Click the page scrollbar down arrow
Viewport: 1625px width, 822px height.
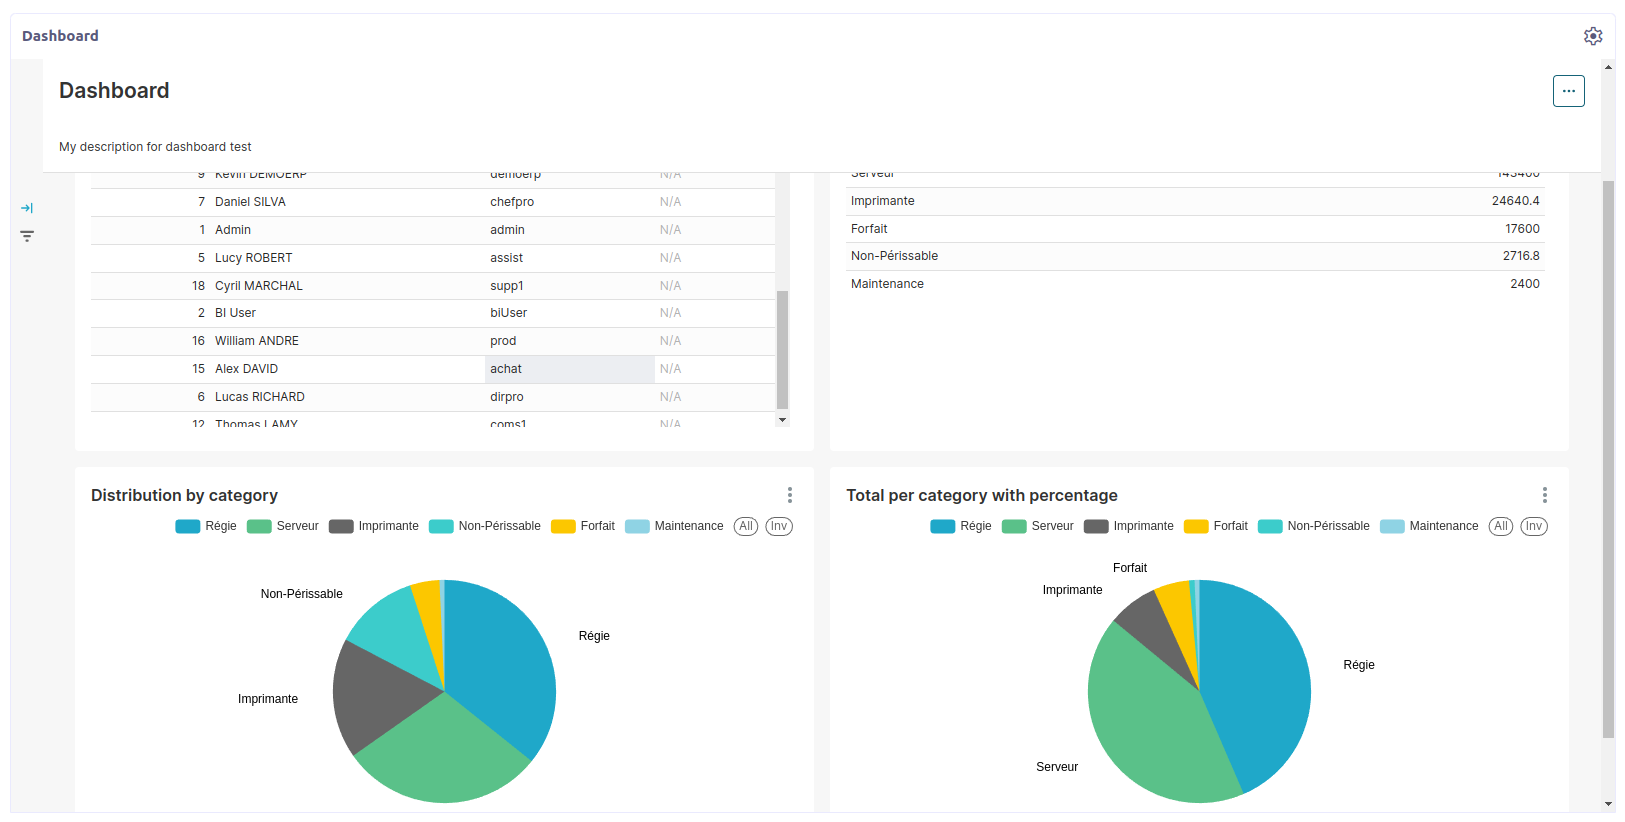(1608, 804)
